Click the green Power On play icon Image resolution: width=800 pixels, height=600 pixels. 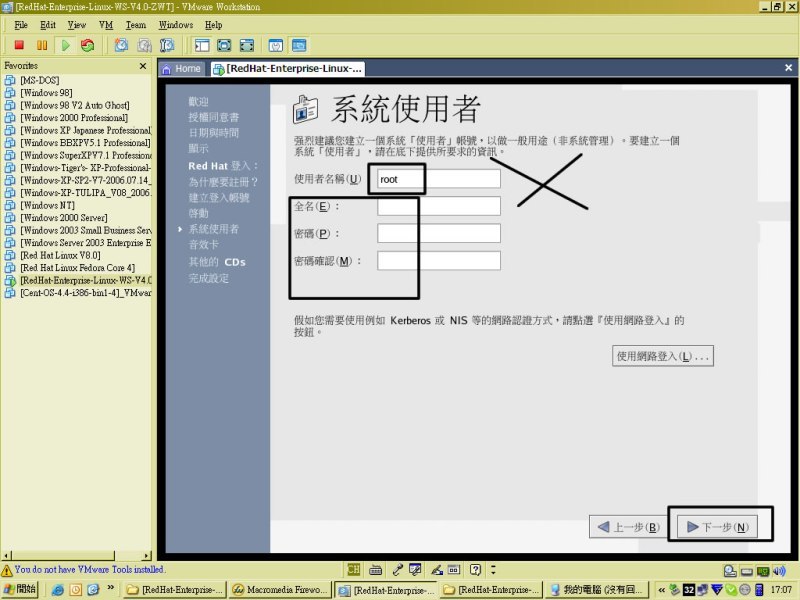tap(65, 45)
